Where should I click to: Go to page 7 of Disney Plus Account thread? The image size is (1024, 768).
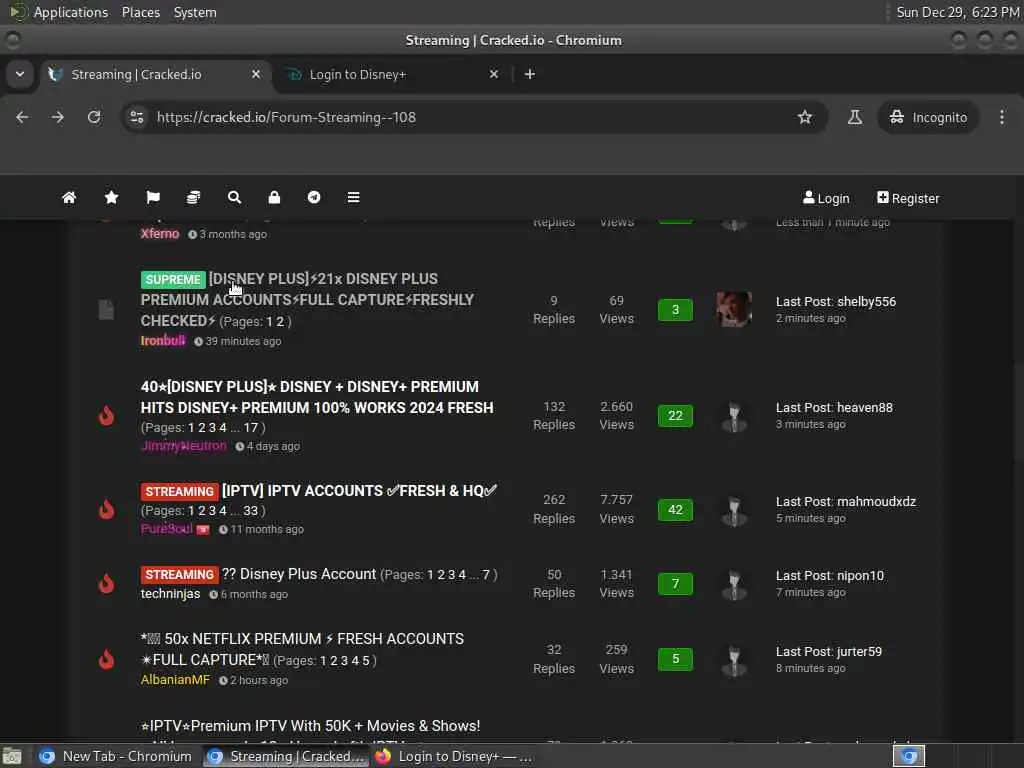pos(486,575)
